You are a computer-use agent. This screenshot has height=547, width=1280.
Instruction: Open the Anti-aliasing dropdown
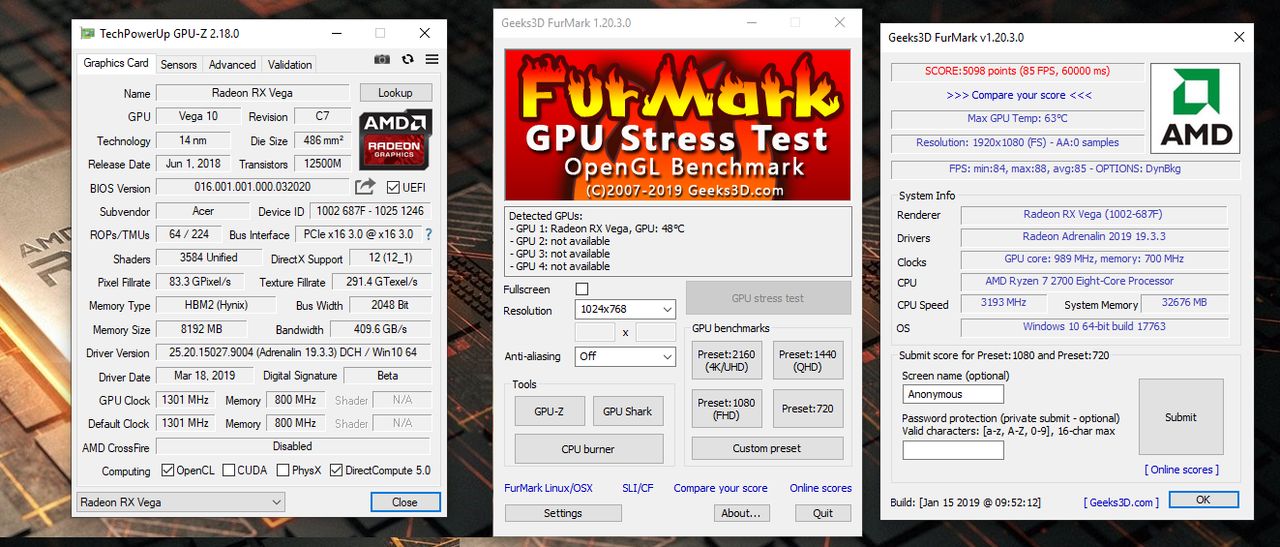click(x=626, y=356)
